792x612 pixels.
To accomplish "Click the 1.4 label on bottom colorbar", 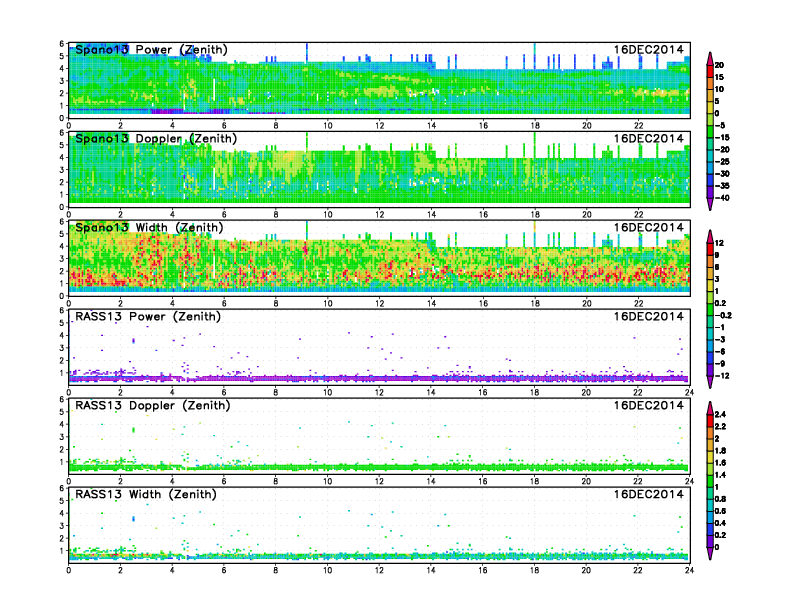I will pyautogui.click(x=720, y=475).
